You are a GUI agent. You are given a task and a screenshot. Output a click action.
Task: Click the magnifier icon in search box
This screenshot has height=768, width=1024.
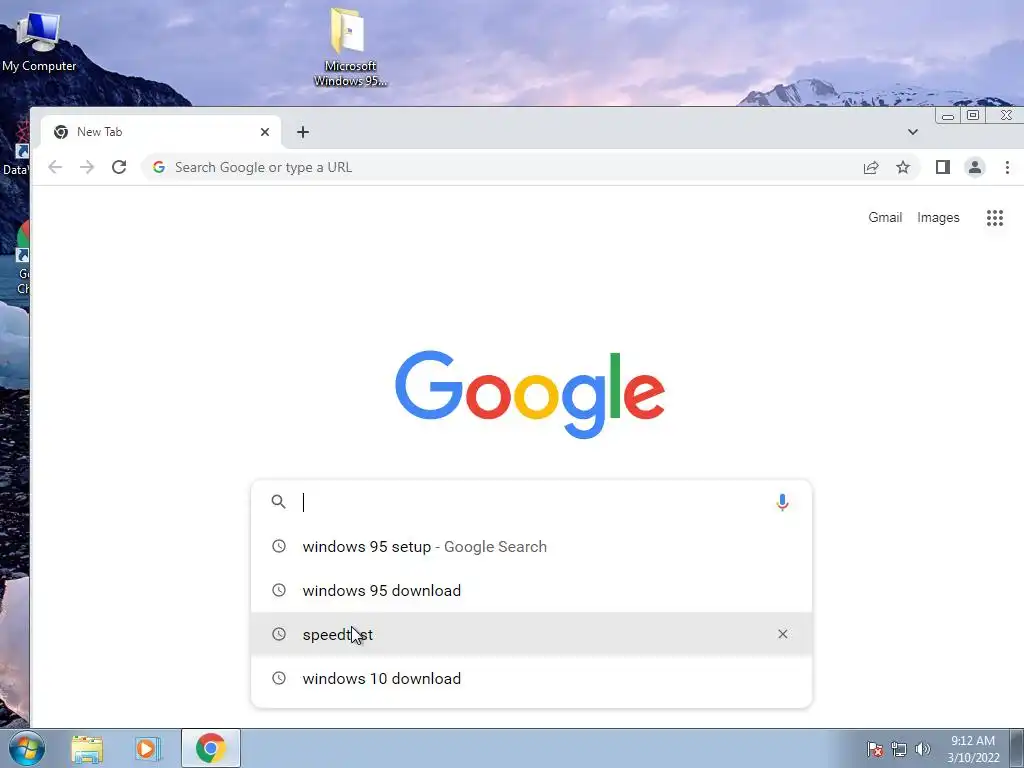[x=279, y=502]
